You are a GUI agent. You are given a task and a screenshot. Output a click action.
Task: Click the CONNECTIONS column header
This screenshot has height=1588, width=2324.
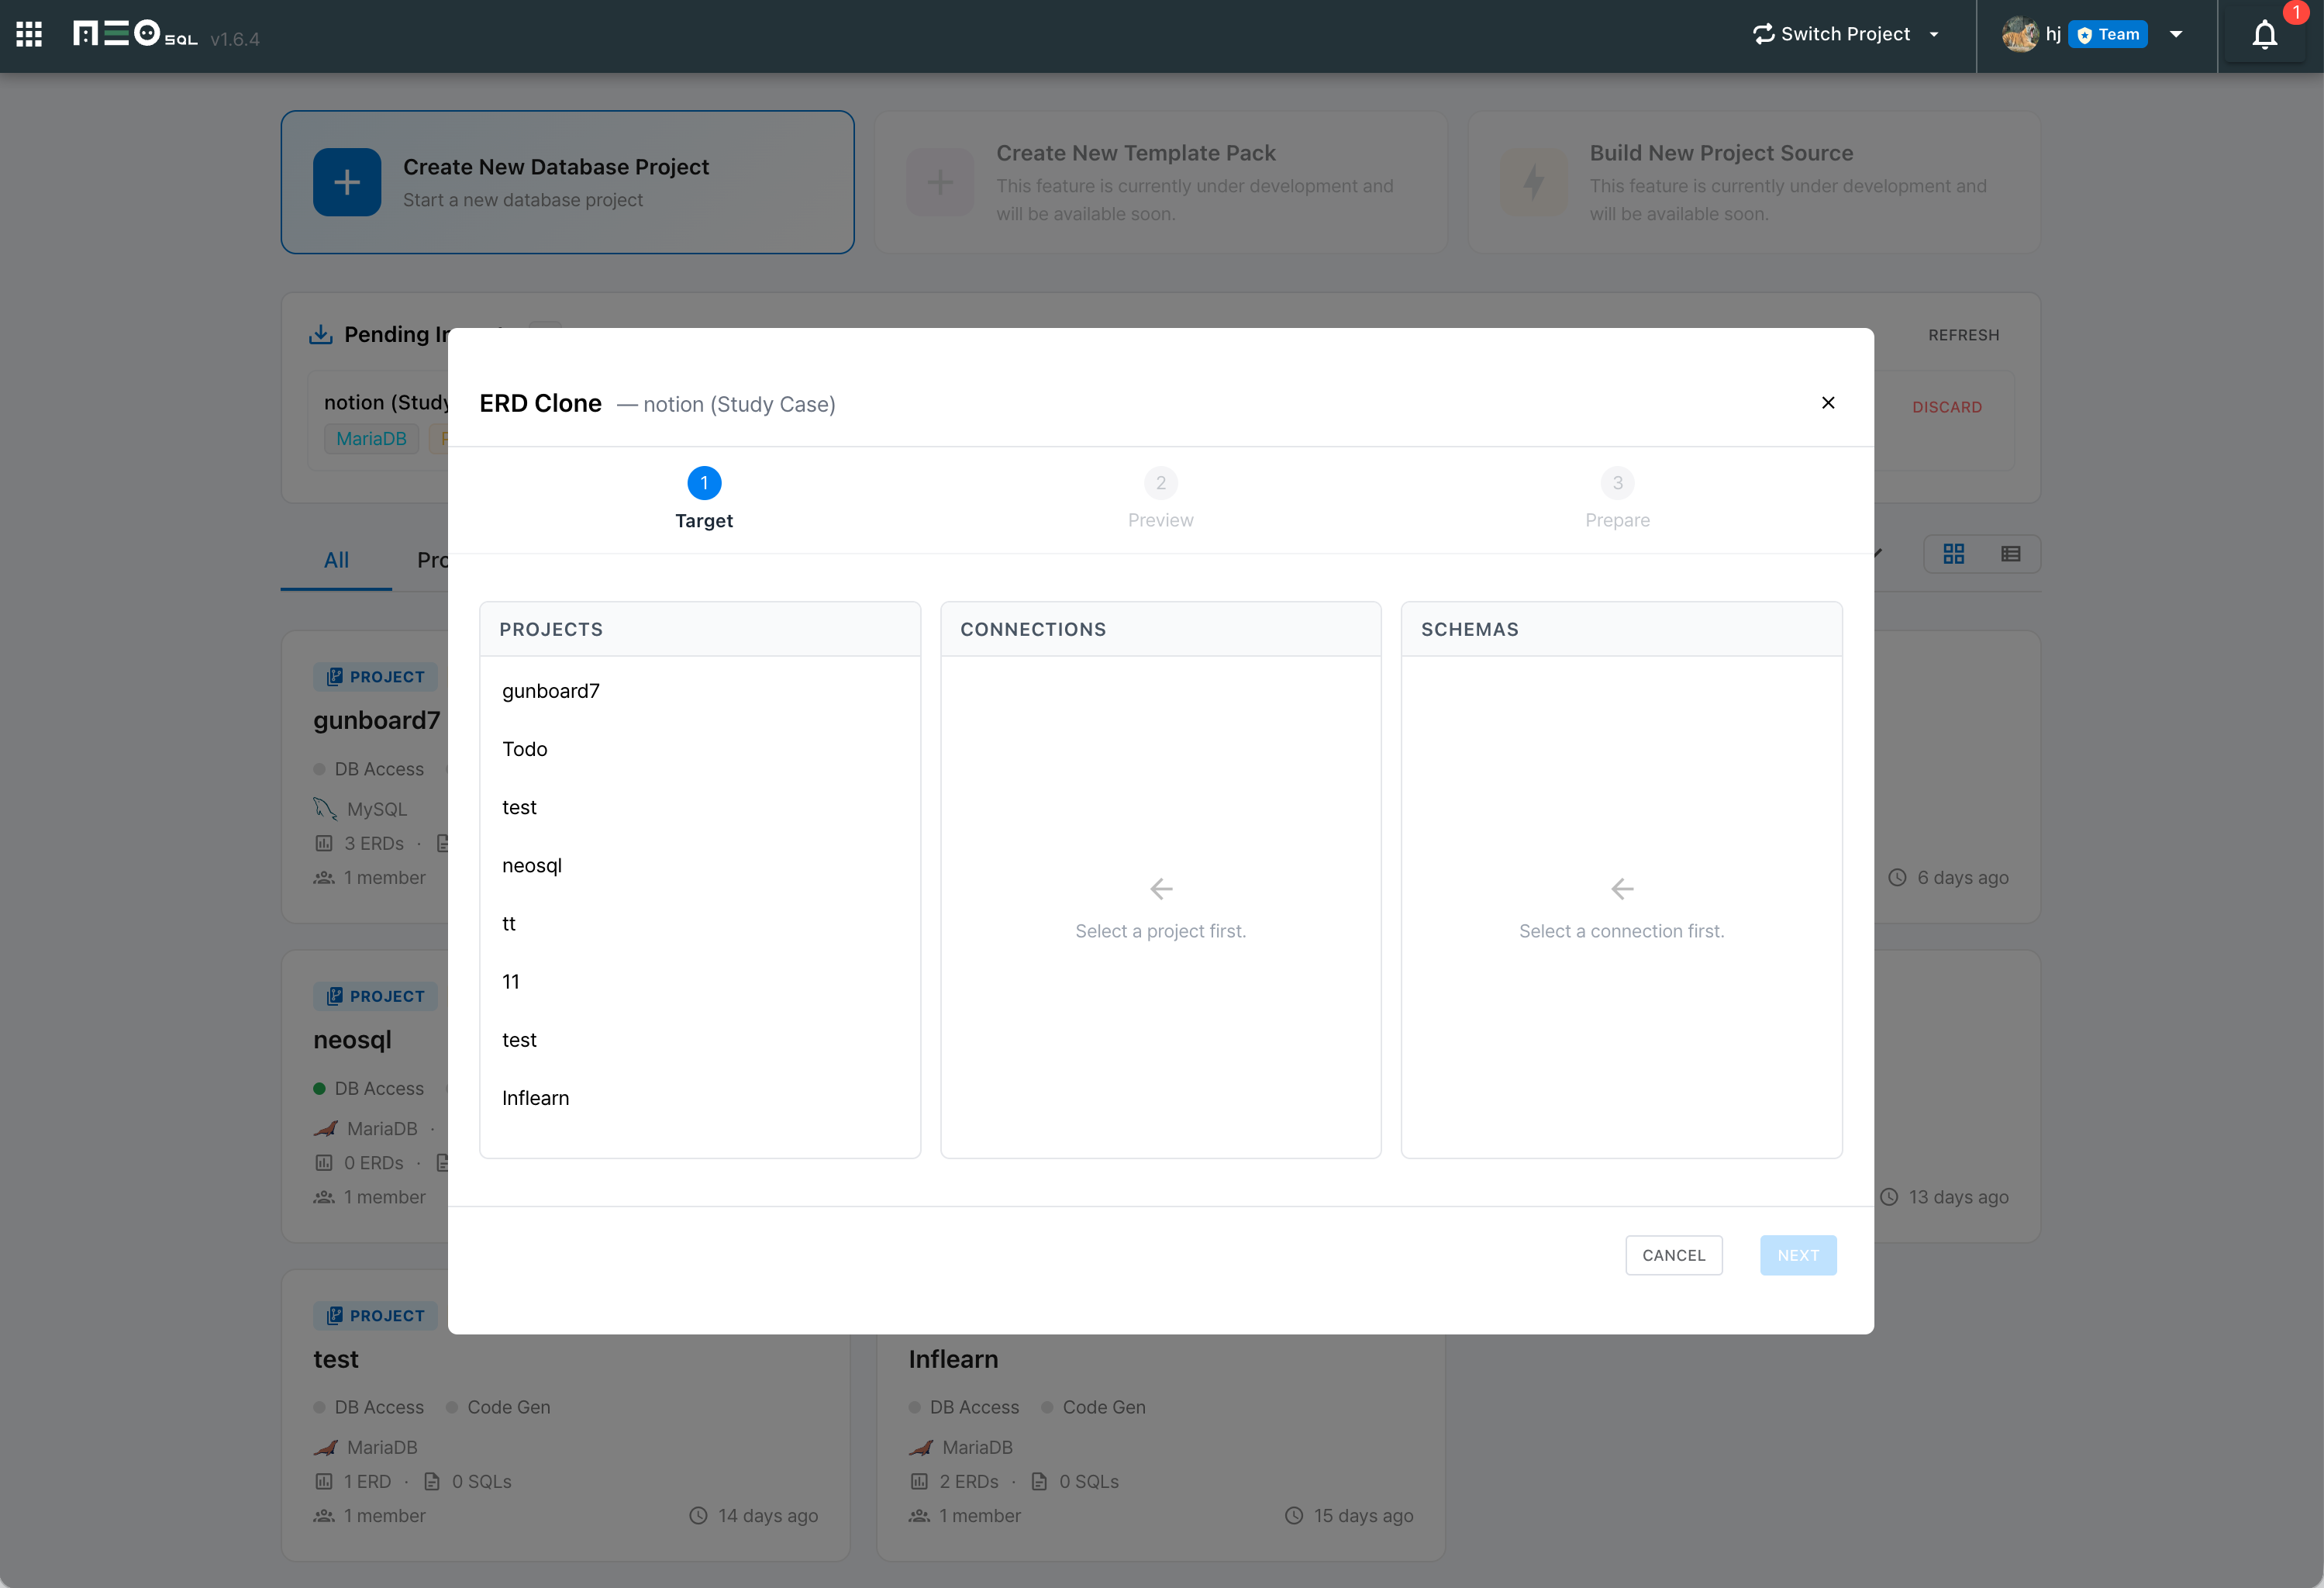tap(1160, 629)
